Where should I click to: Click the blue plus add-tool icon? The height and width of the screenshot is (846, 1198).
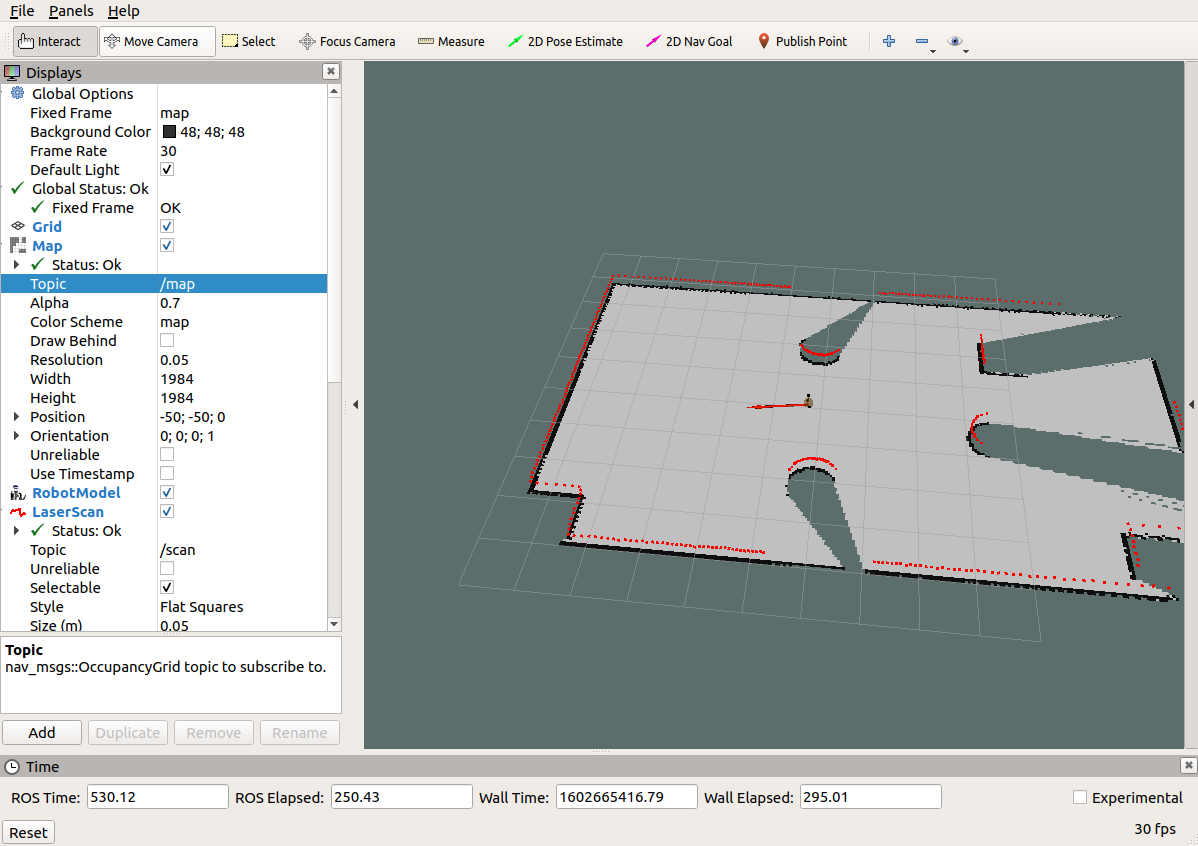(x=888, y=42)
